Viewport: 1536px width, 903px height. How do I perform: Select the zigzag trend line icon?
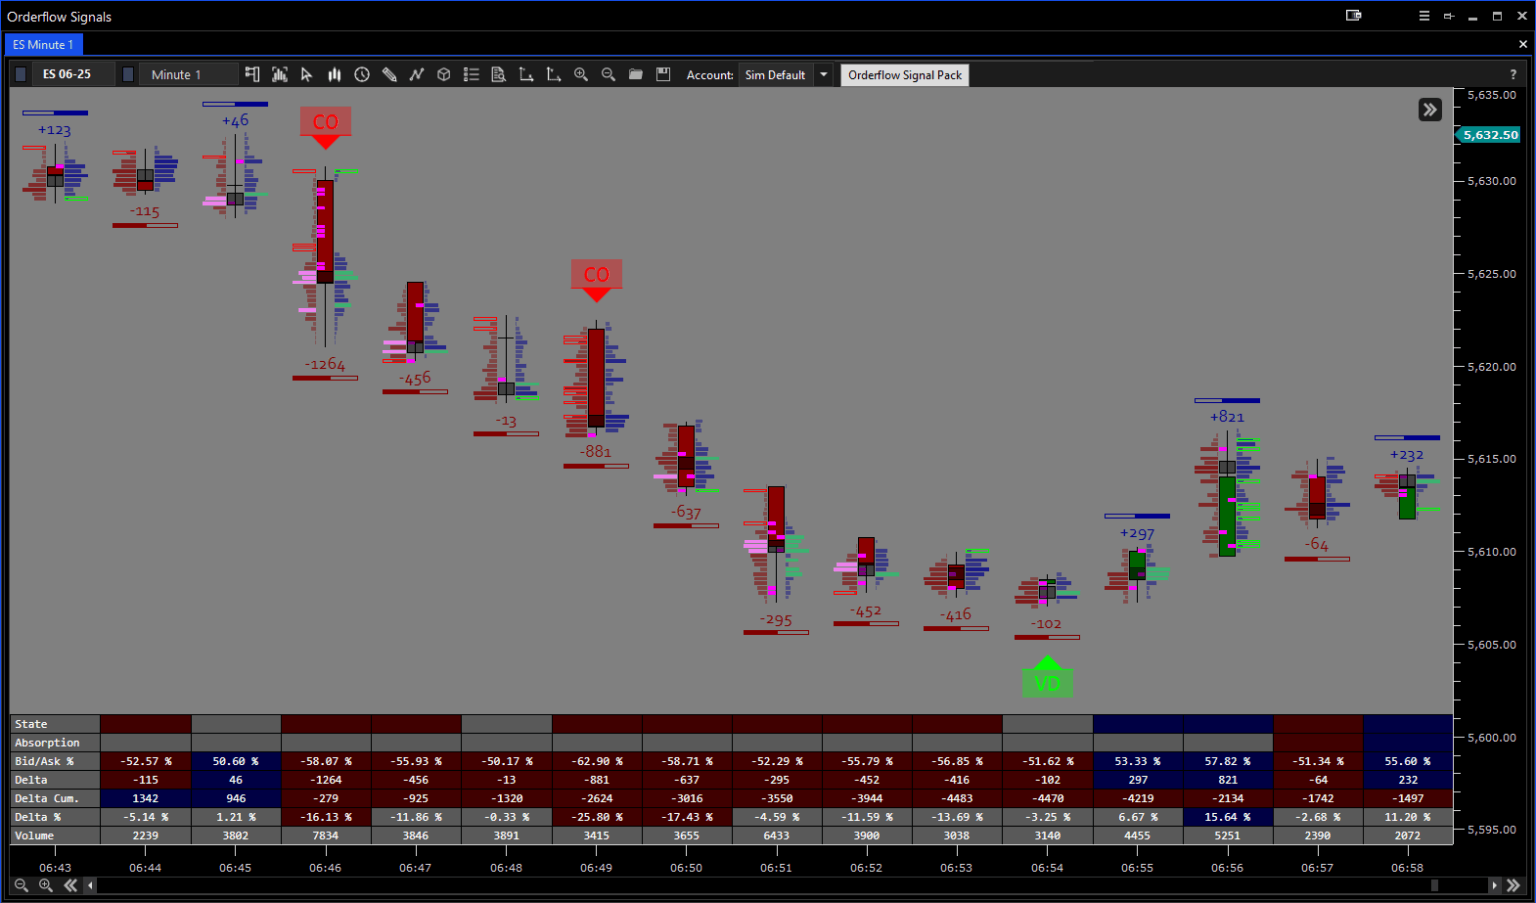[417, 75]
